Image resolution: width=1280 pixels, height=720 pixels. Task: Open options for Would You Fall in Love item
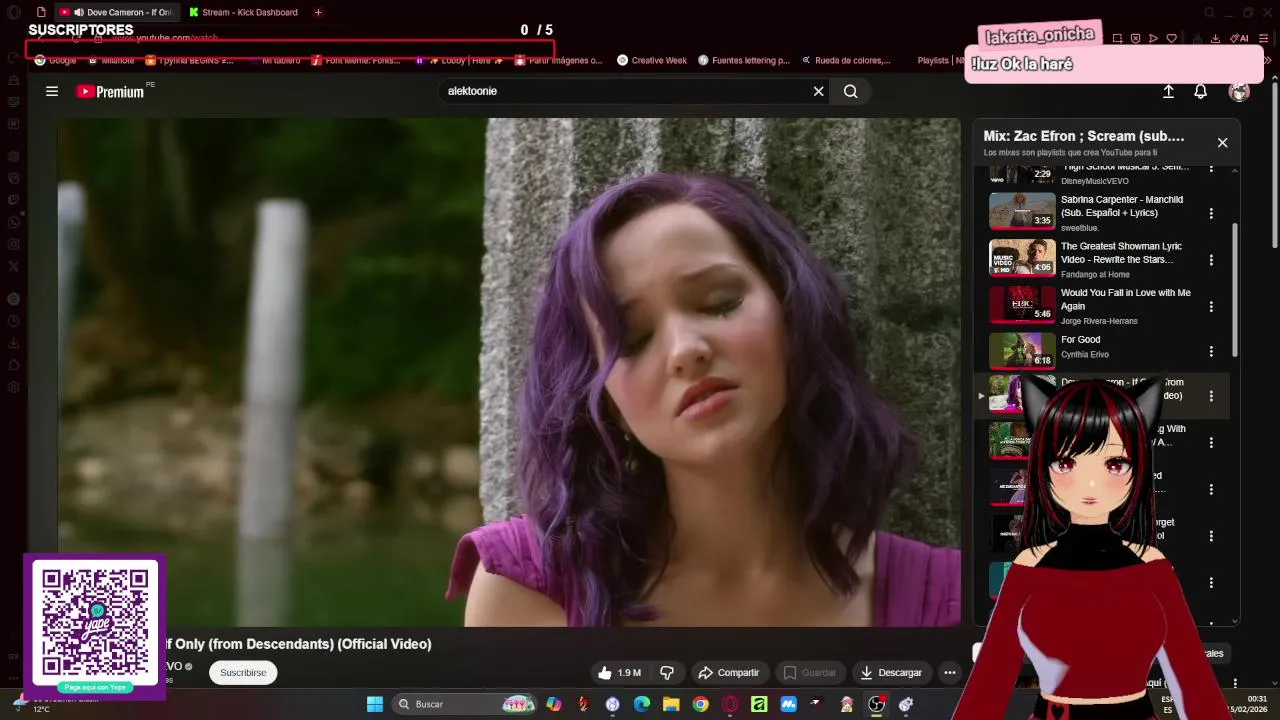(x=1211, y=307)
